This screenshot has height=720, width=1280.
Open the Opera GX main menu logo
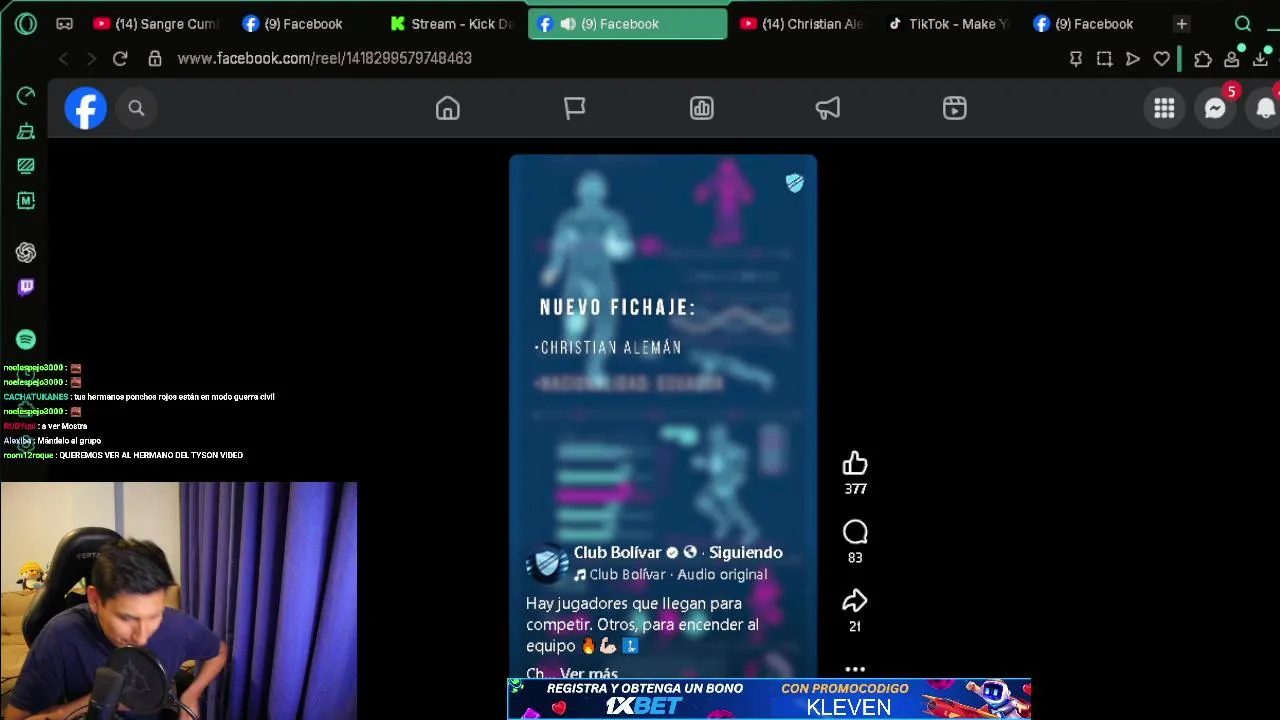pos(26,23)
